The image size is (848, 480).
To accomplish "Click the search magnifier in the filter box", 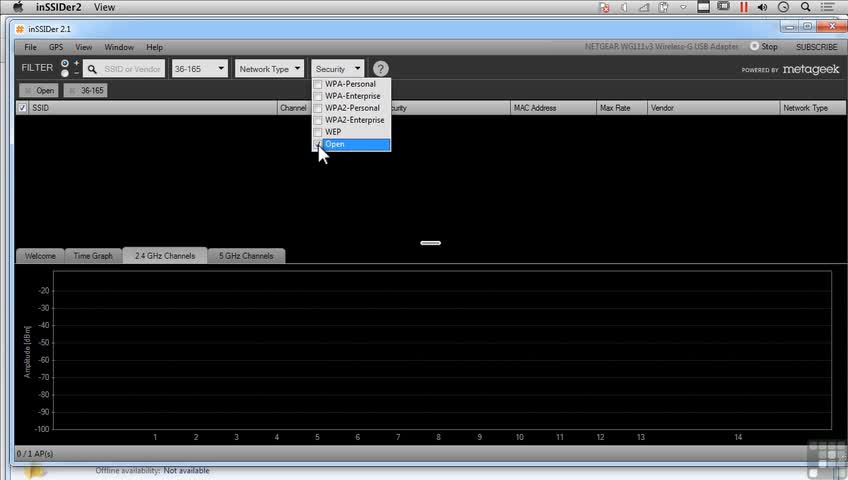I will pyautogui.click(x=92, y=69).
